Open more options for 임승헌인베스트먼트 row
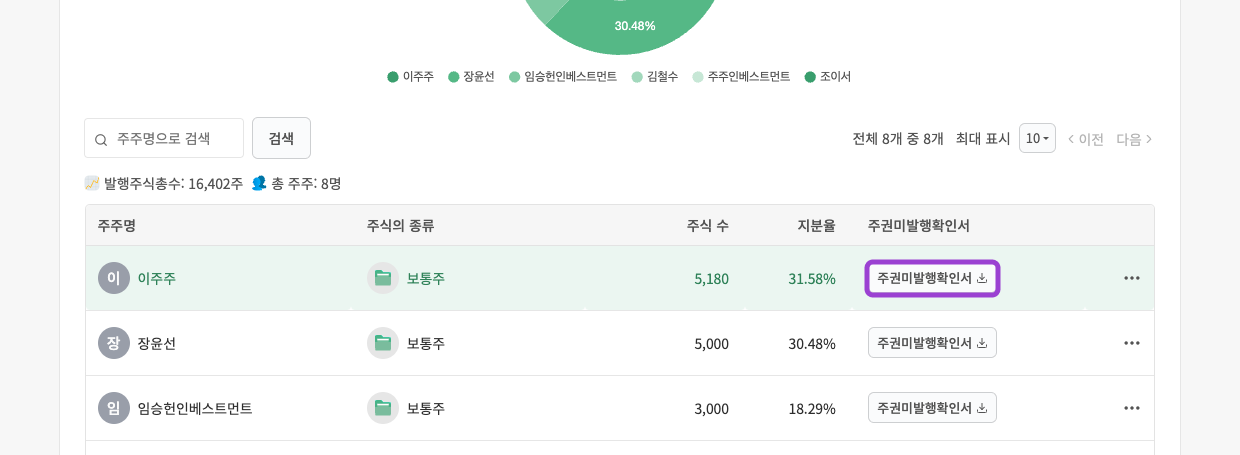The width and height of the screenshot is (1240, 455). [x=1131, y=408]
